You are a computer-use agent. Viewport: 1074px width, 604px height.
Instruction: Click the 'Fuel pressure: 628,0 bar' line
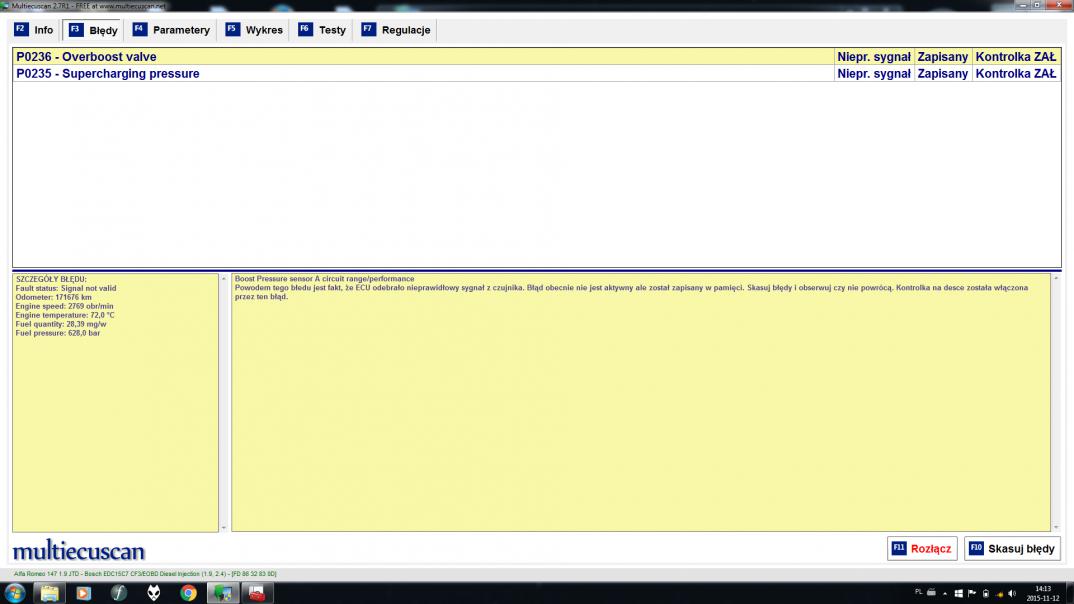click(58, 333)
